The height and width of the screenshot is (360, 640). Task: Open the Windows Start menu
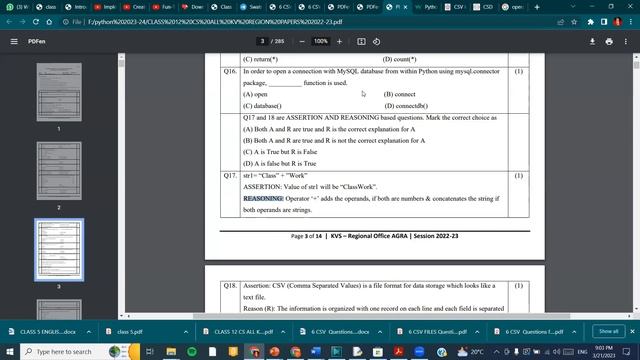[9, 351]
